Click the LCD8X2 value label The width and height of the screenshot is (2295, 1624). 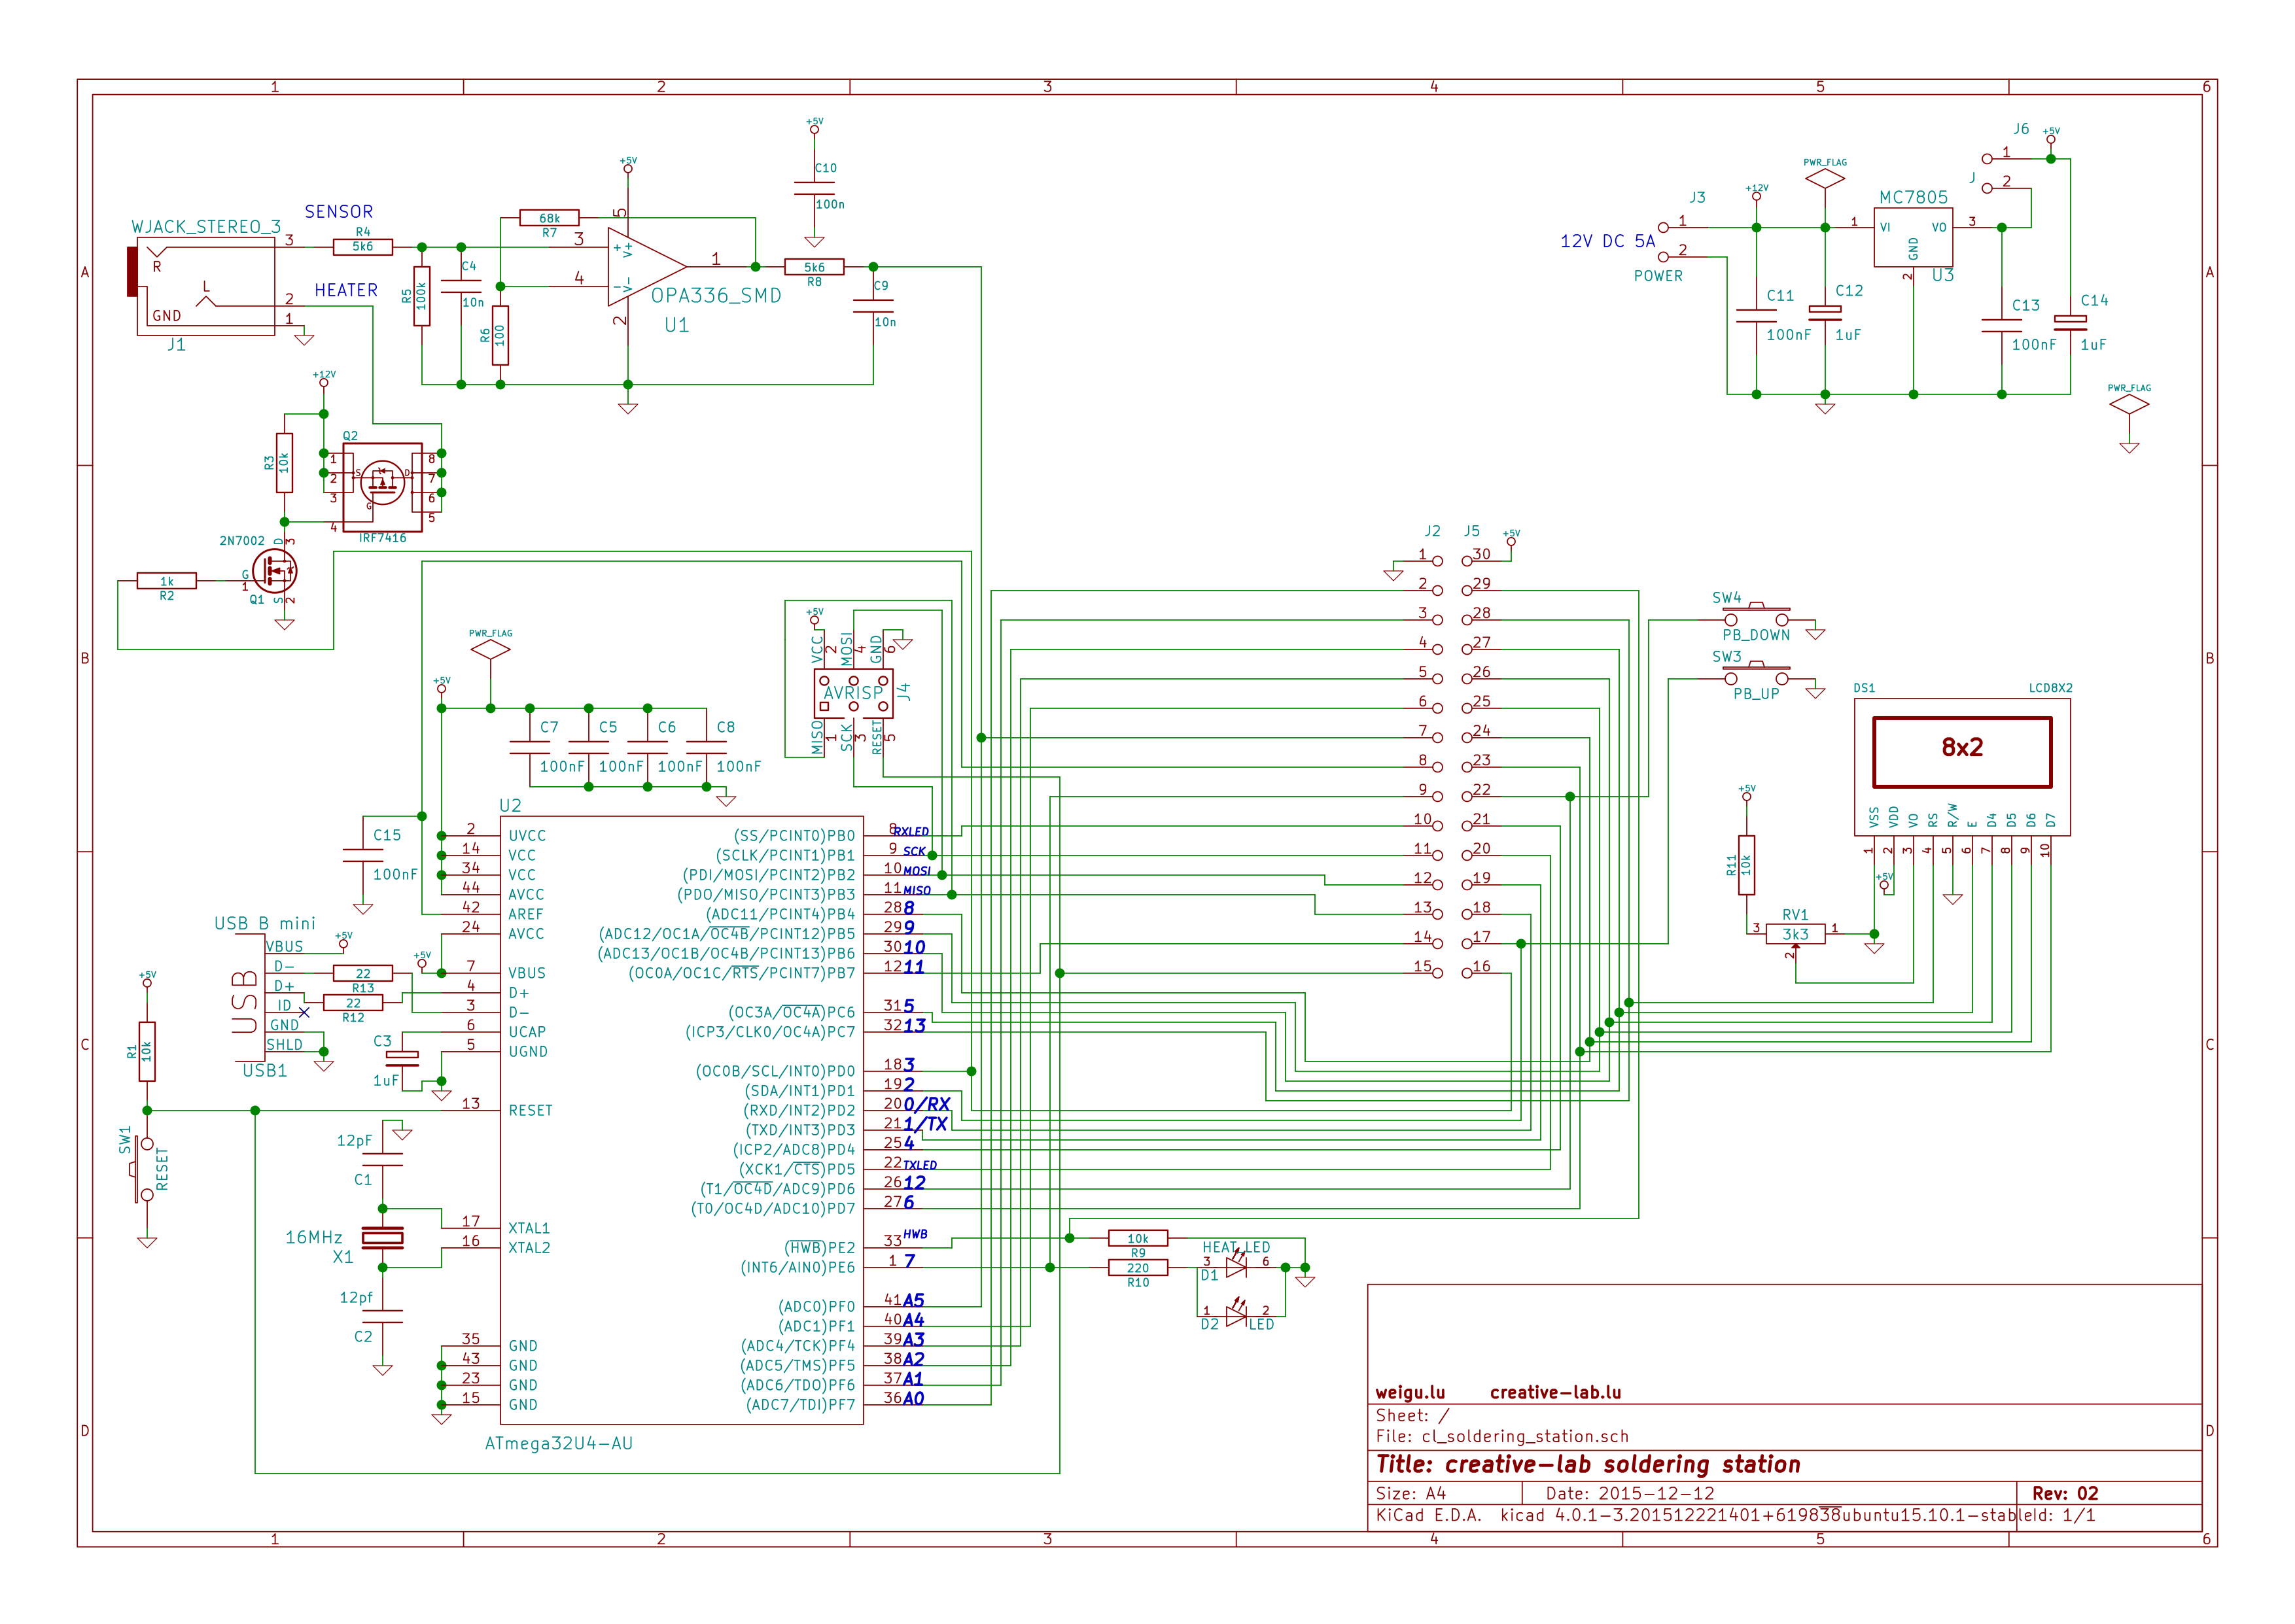coord(2050,688)
